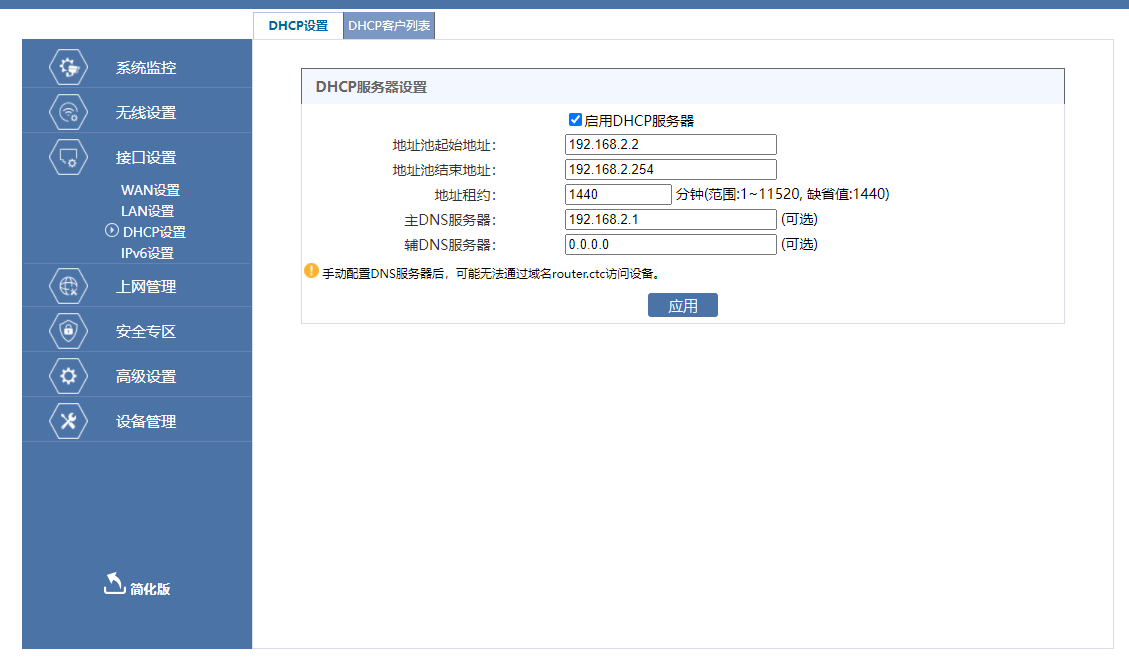This screenshot has height=669, width=1129.
Task: Click the 高级设置 gear icon
Action: point(68,376)
